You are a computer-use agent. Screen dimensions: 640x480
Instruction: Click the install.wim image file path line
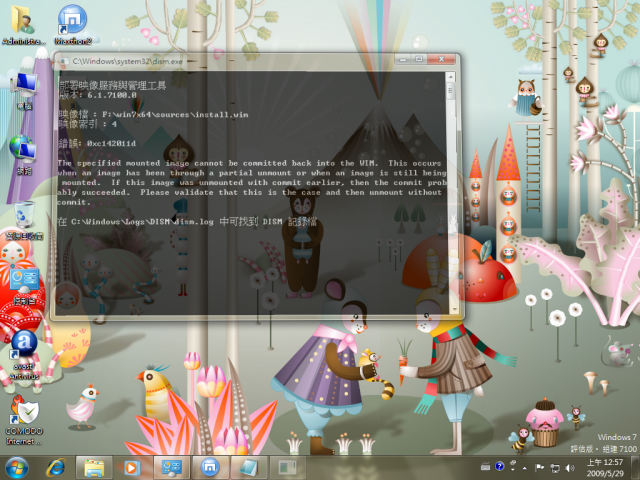point(153,114)
